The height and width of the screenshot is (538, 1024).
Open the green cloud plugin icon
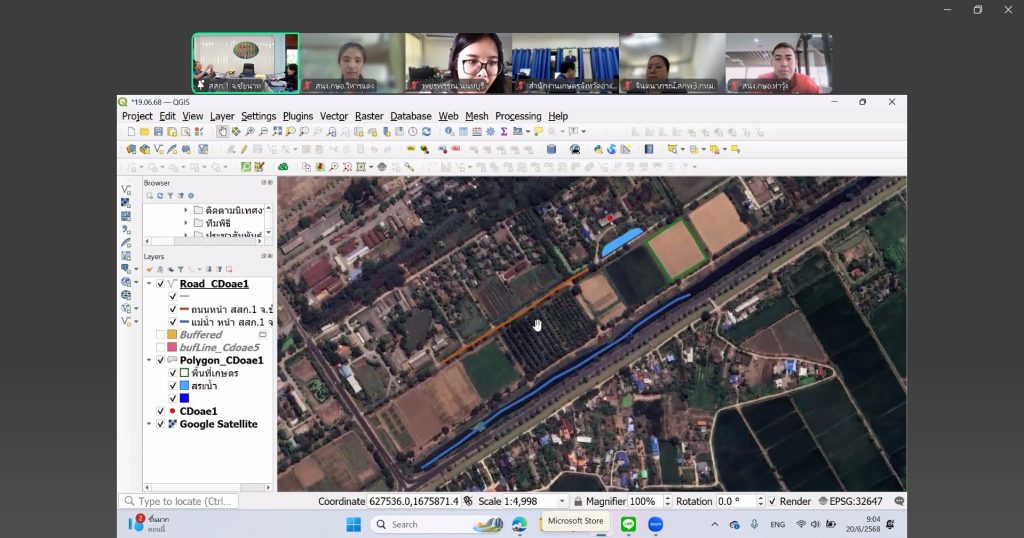pyautogui.click(x=283, y=166)
